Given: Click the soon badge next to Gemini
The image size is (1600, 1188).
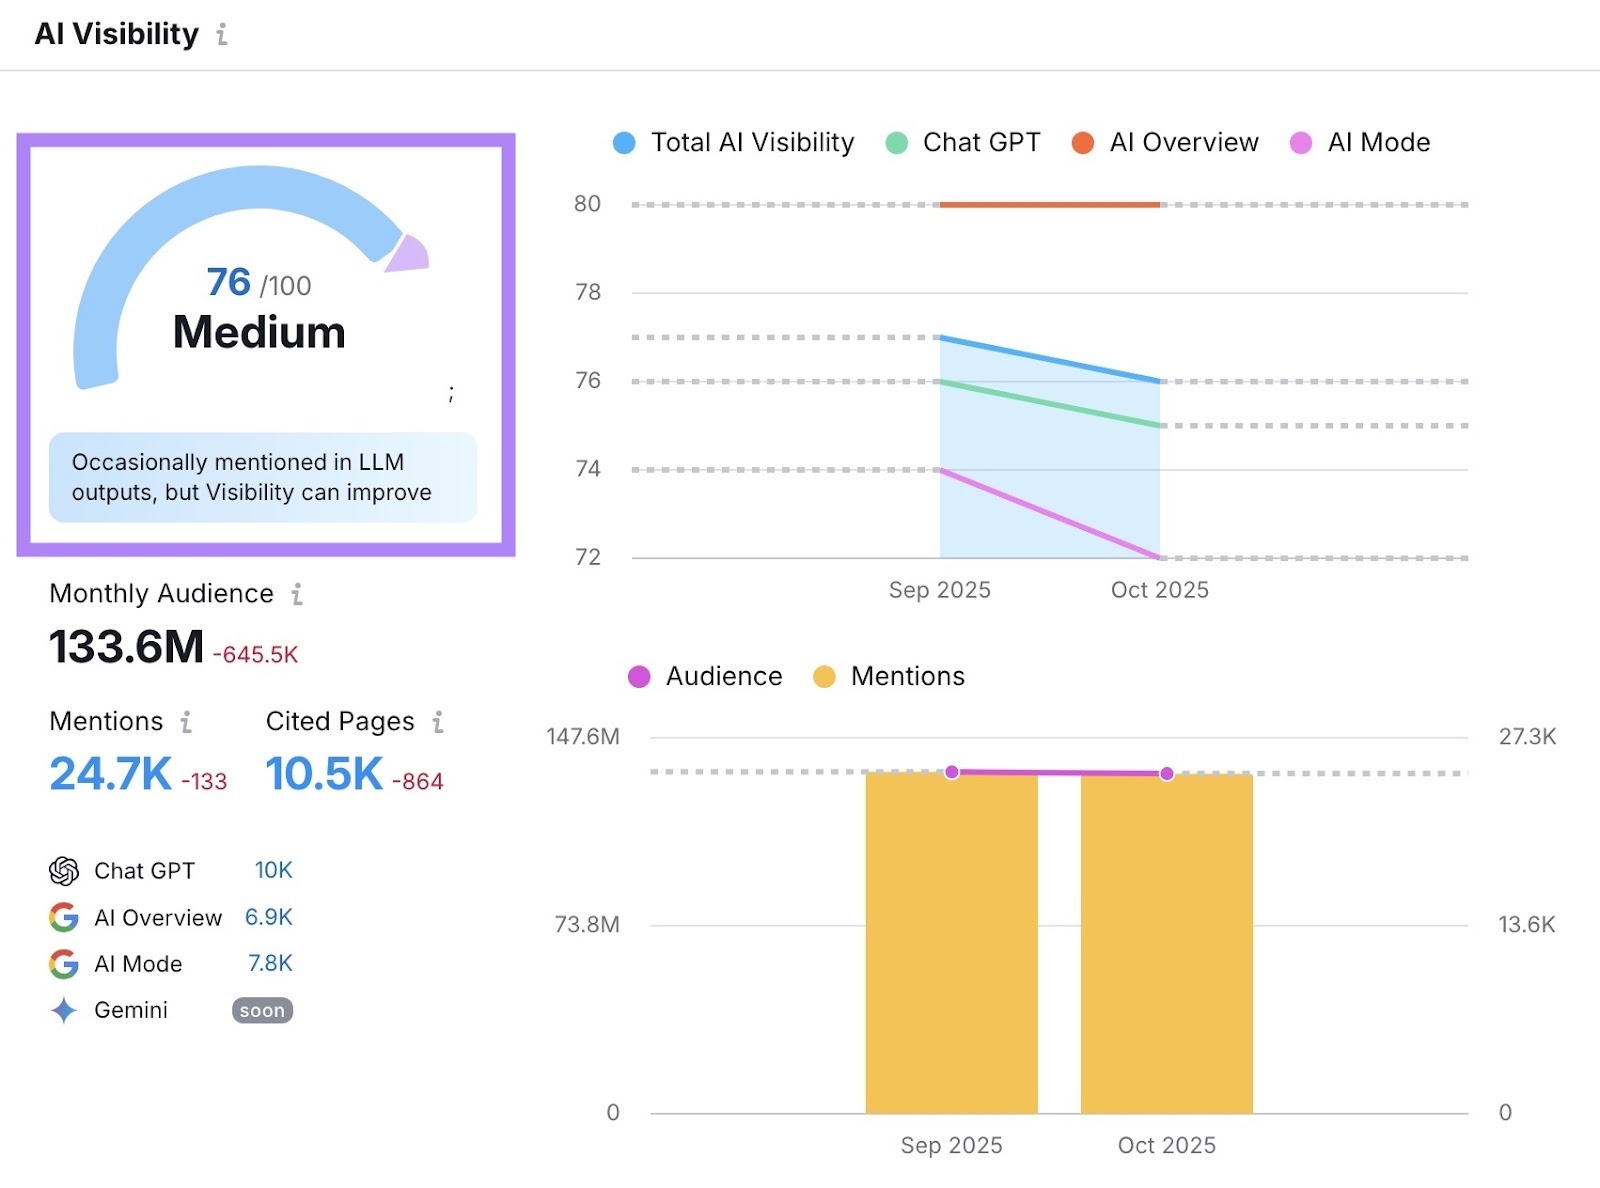Looking at the screenshot, I should (x=261, y=1010).
